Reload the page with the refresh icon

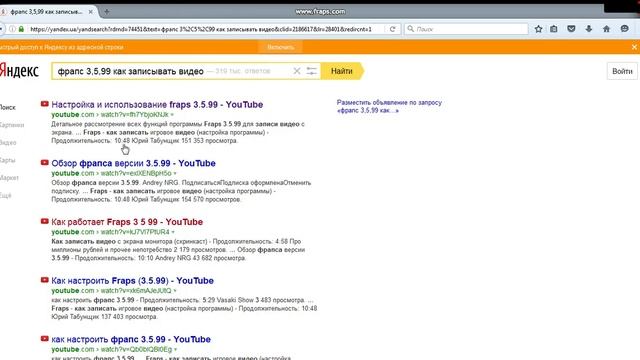392,29
